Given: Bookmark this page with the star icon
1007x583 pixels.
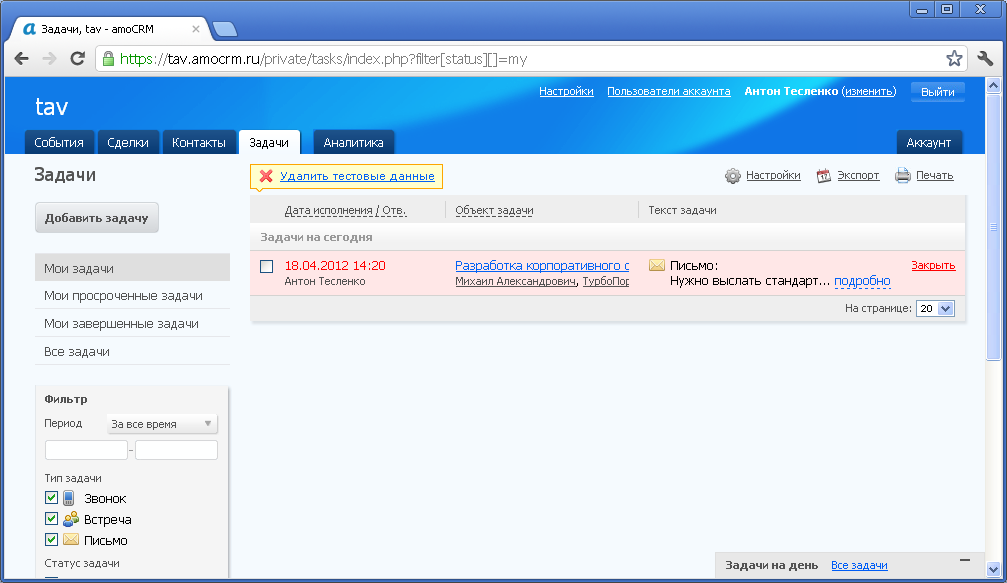Looking at the screenshot, I should (x=954, y=59).
